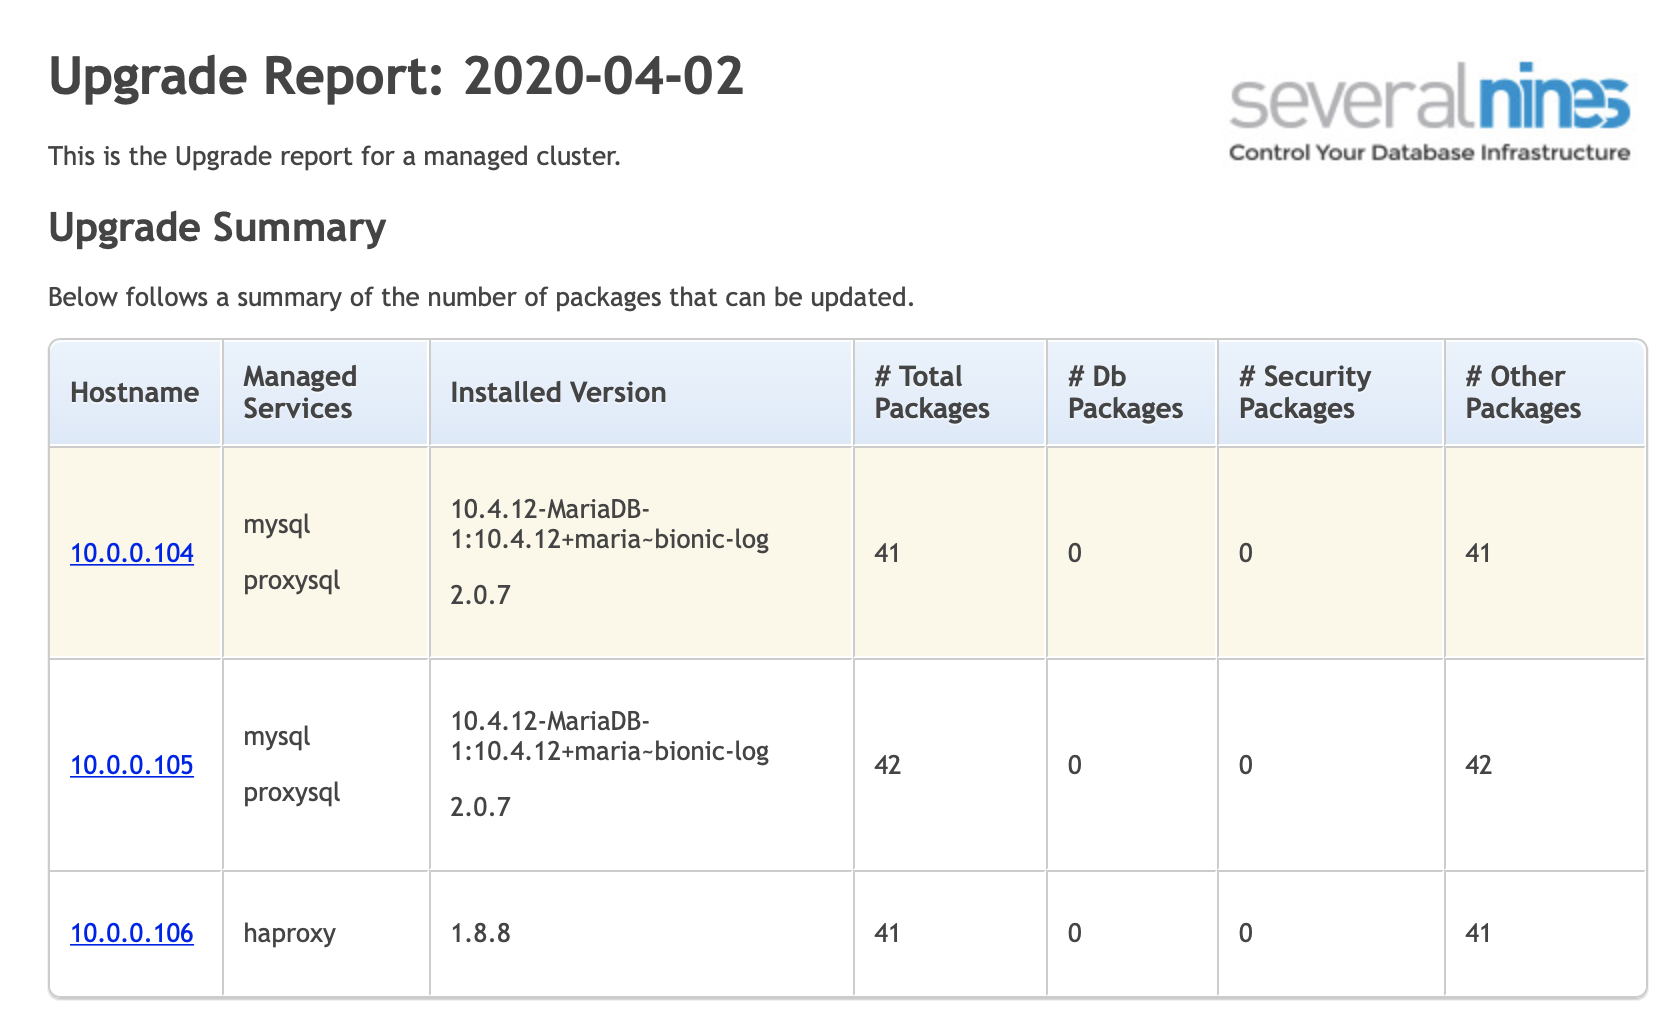The width and height of the screenshot is (1672, 1026).
Task: Click the Severalnines logo
Action: point(1430,112)
